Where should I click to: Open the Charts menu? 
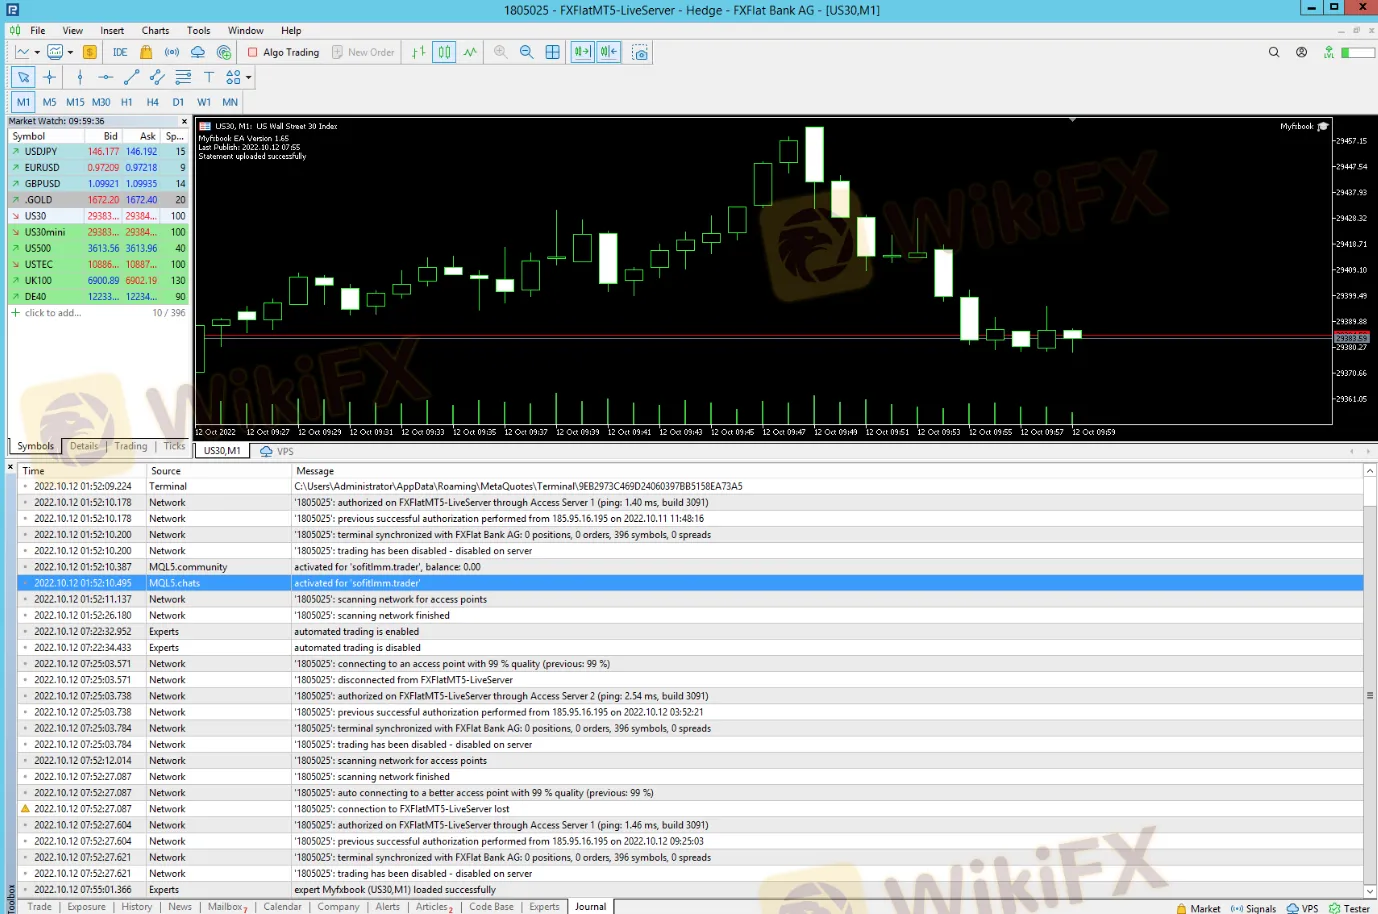point(155,30)
